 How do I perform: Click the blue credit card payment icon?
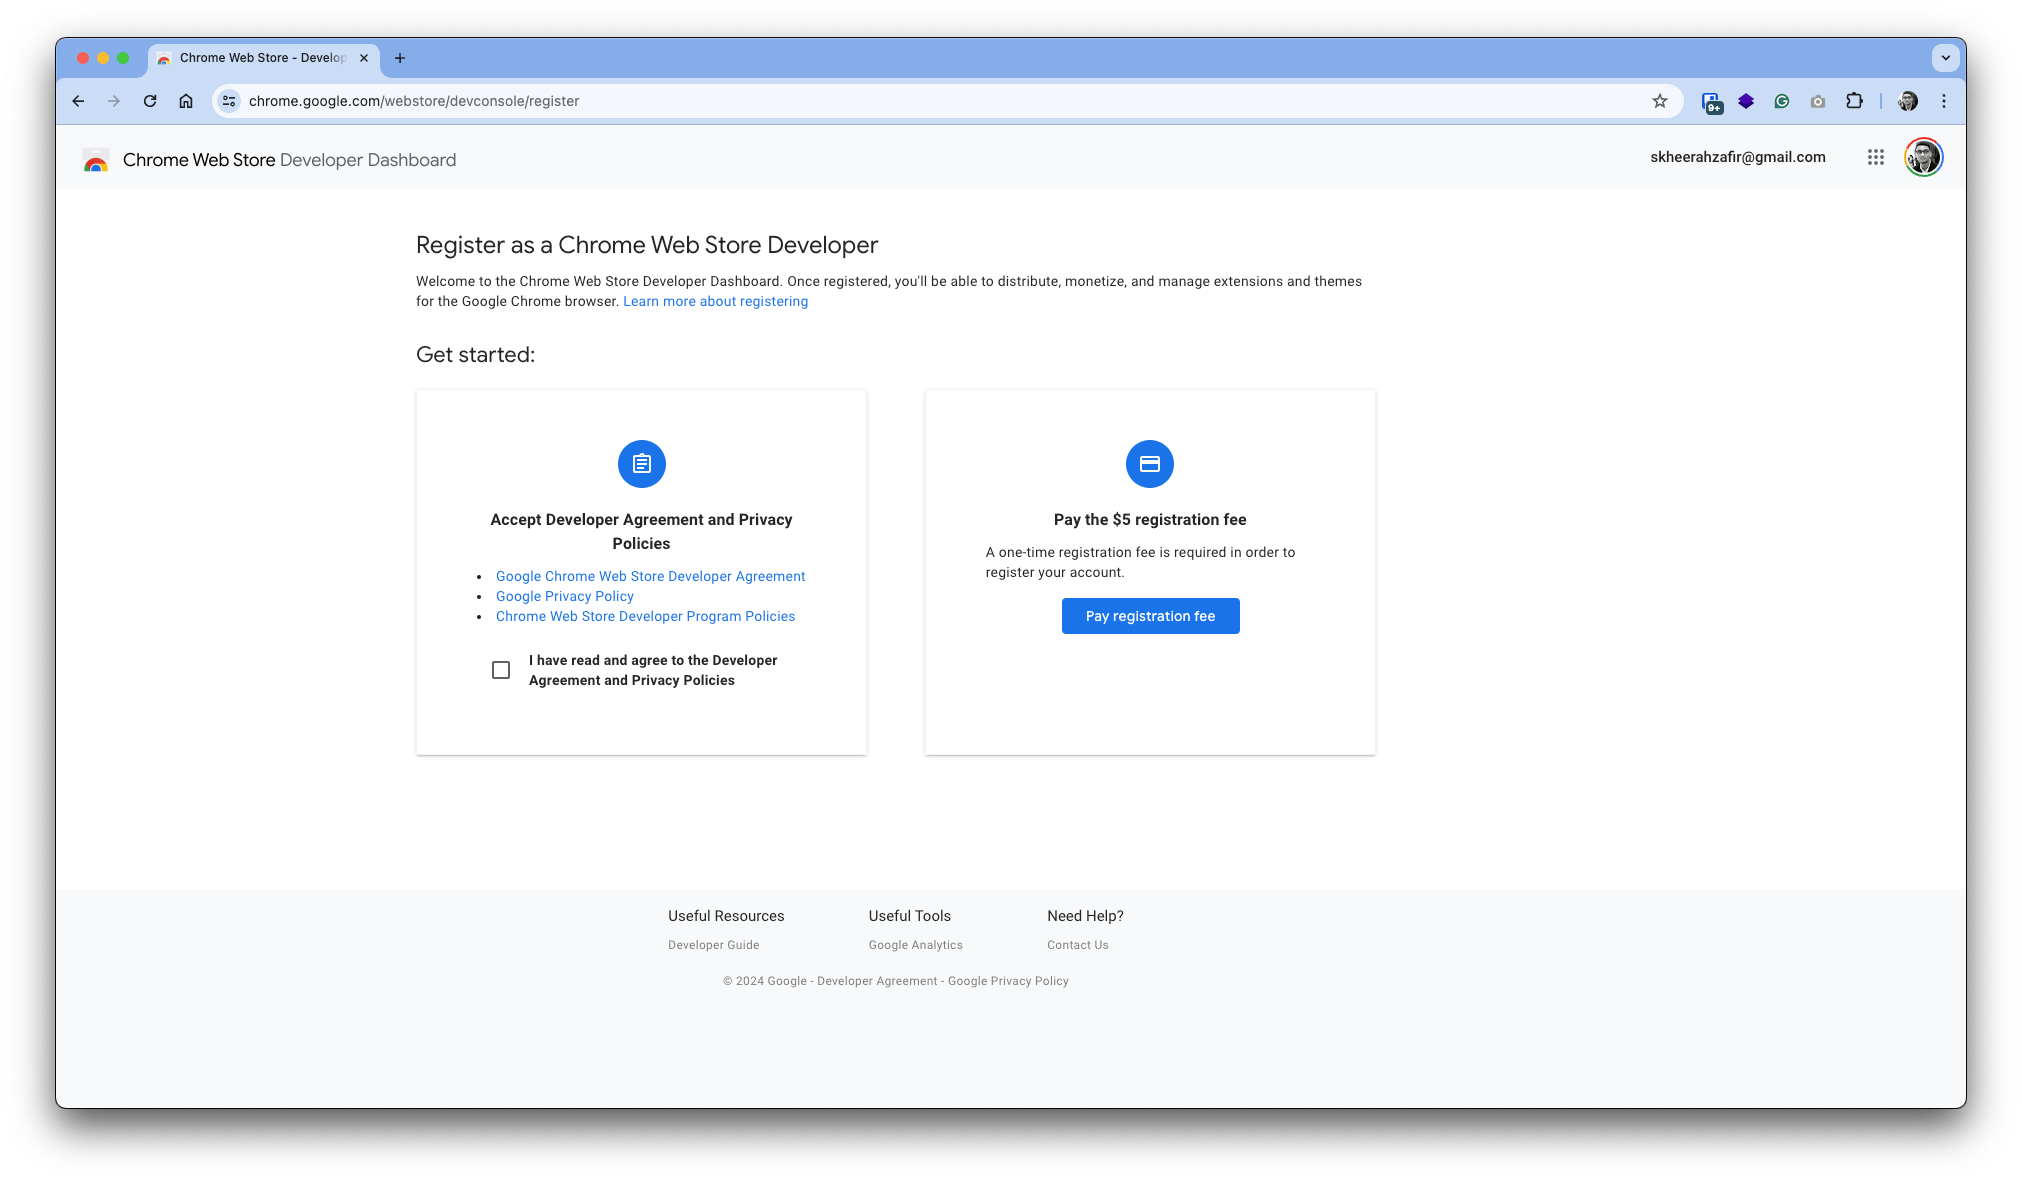pos(1150,464)
